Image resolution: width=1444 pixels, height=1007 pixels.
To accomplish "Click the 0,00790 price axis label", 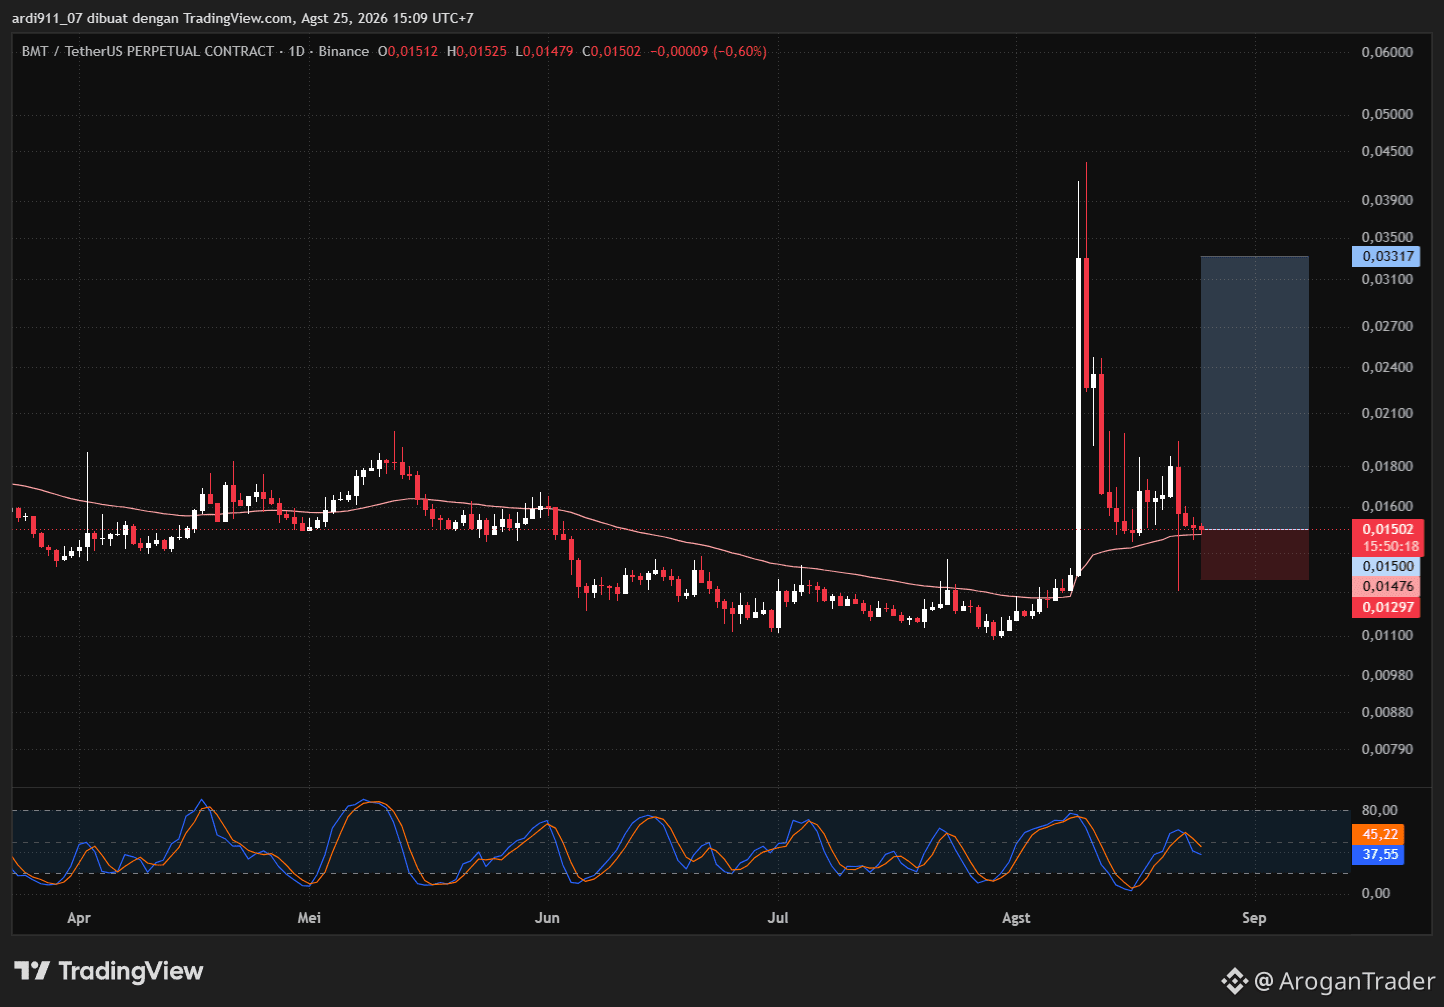I will [x=1388, y=749].
